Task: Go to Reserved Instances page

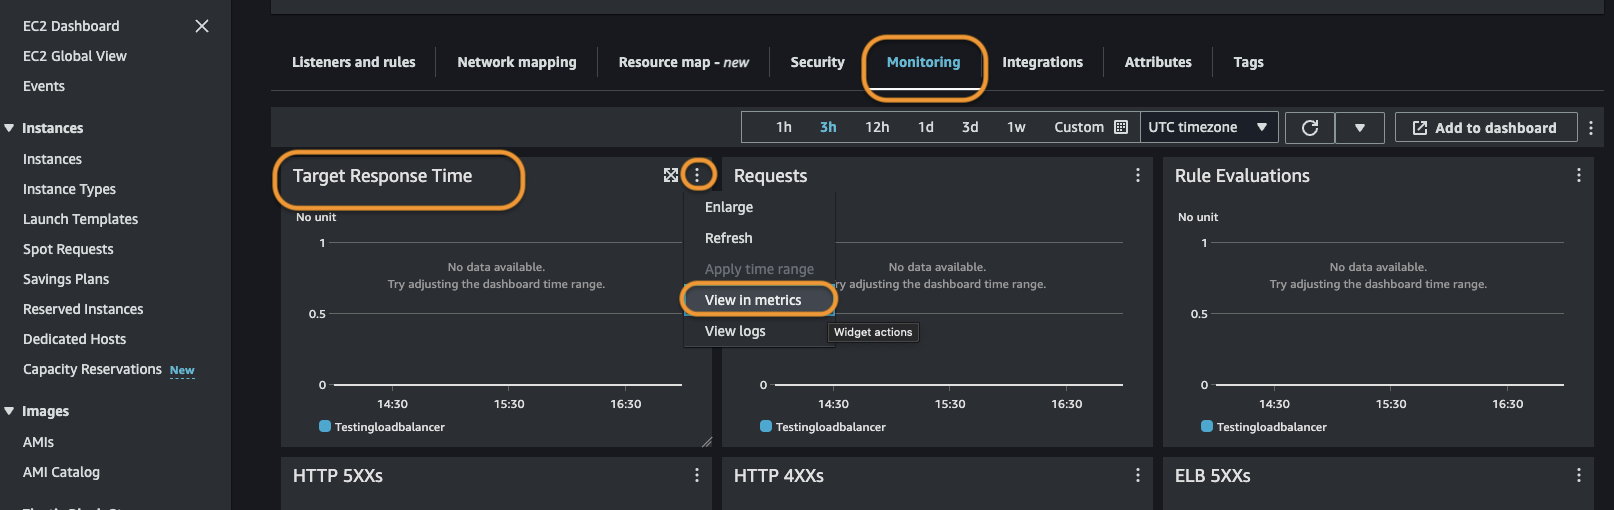Action: coord(83,309)
